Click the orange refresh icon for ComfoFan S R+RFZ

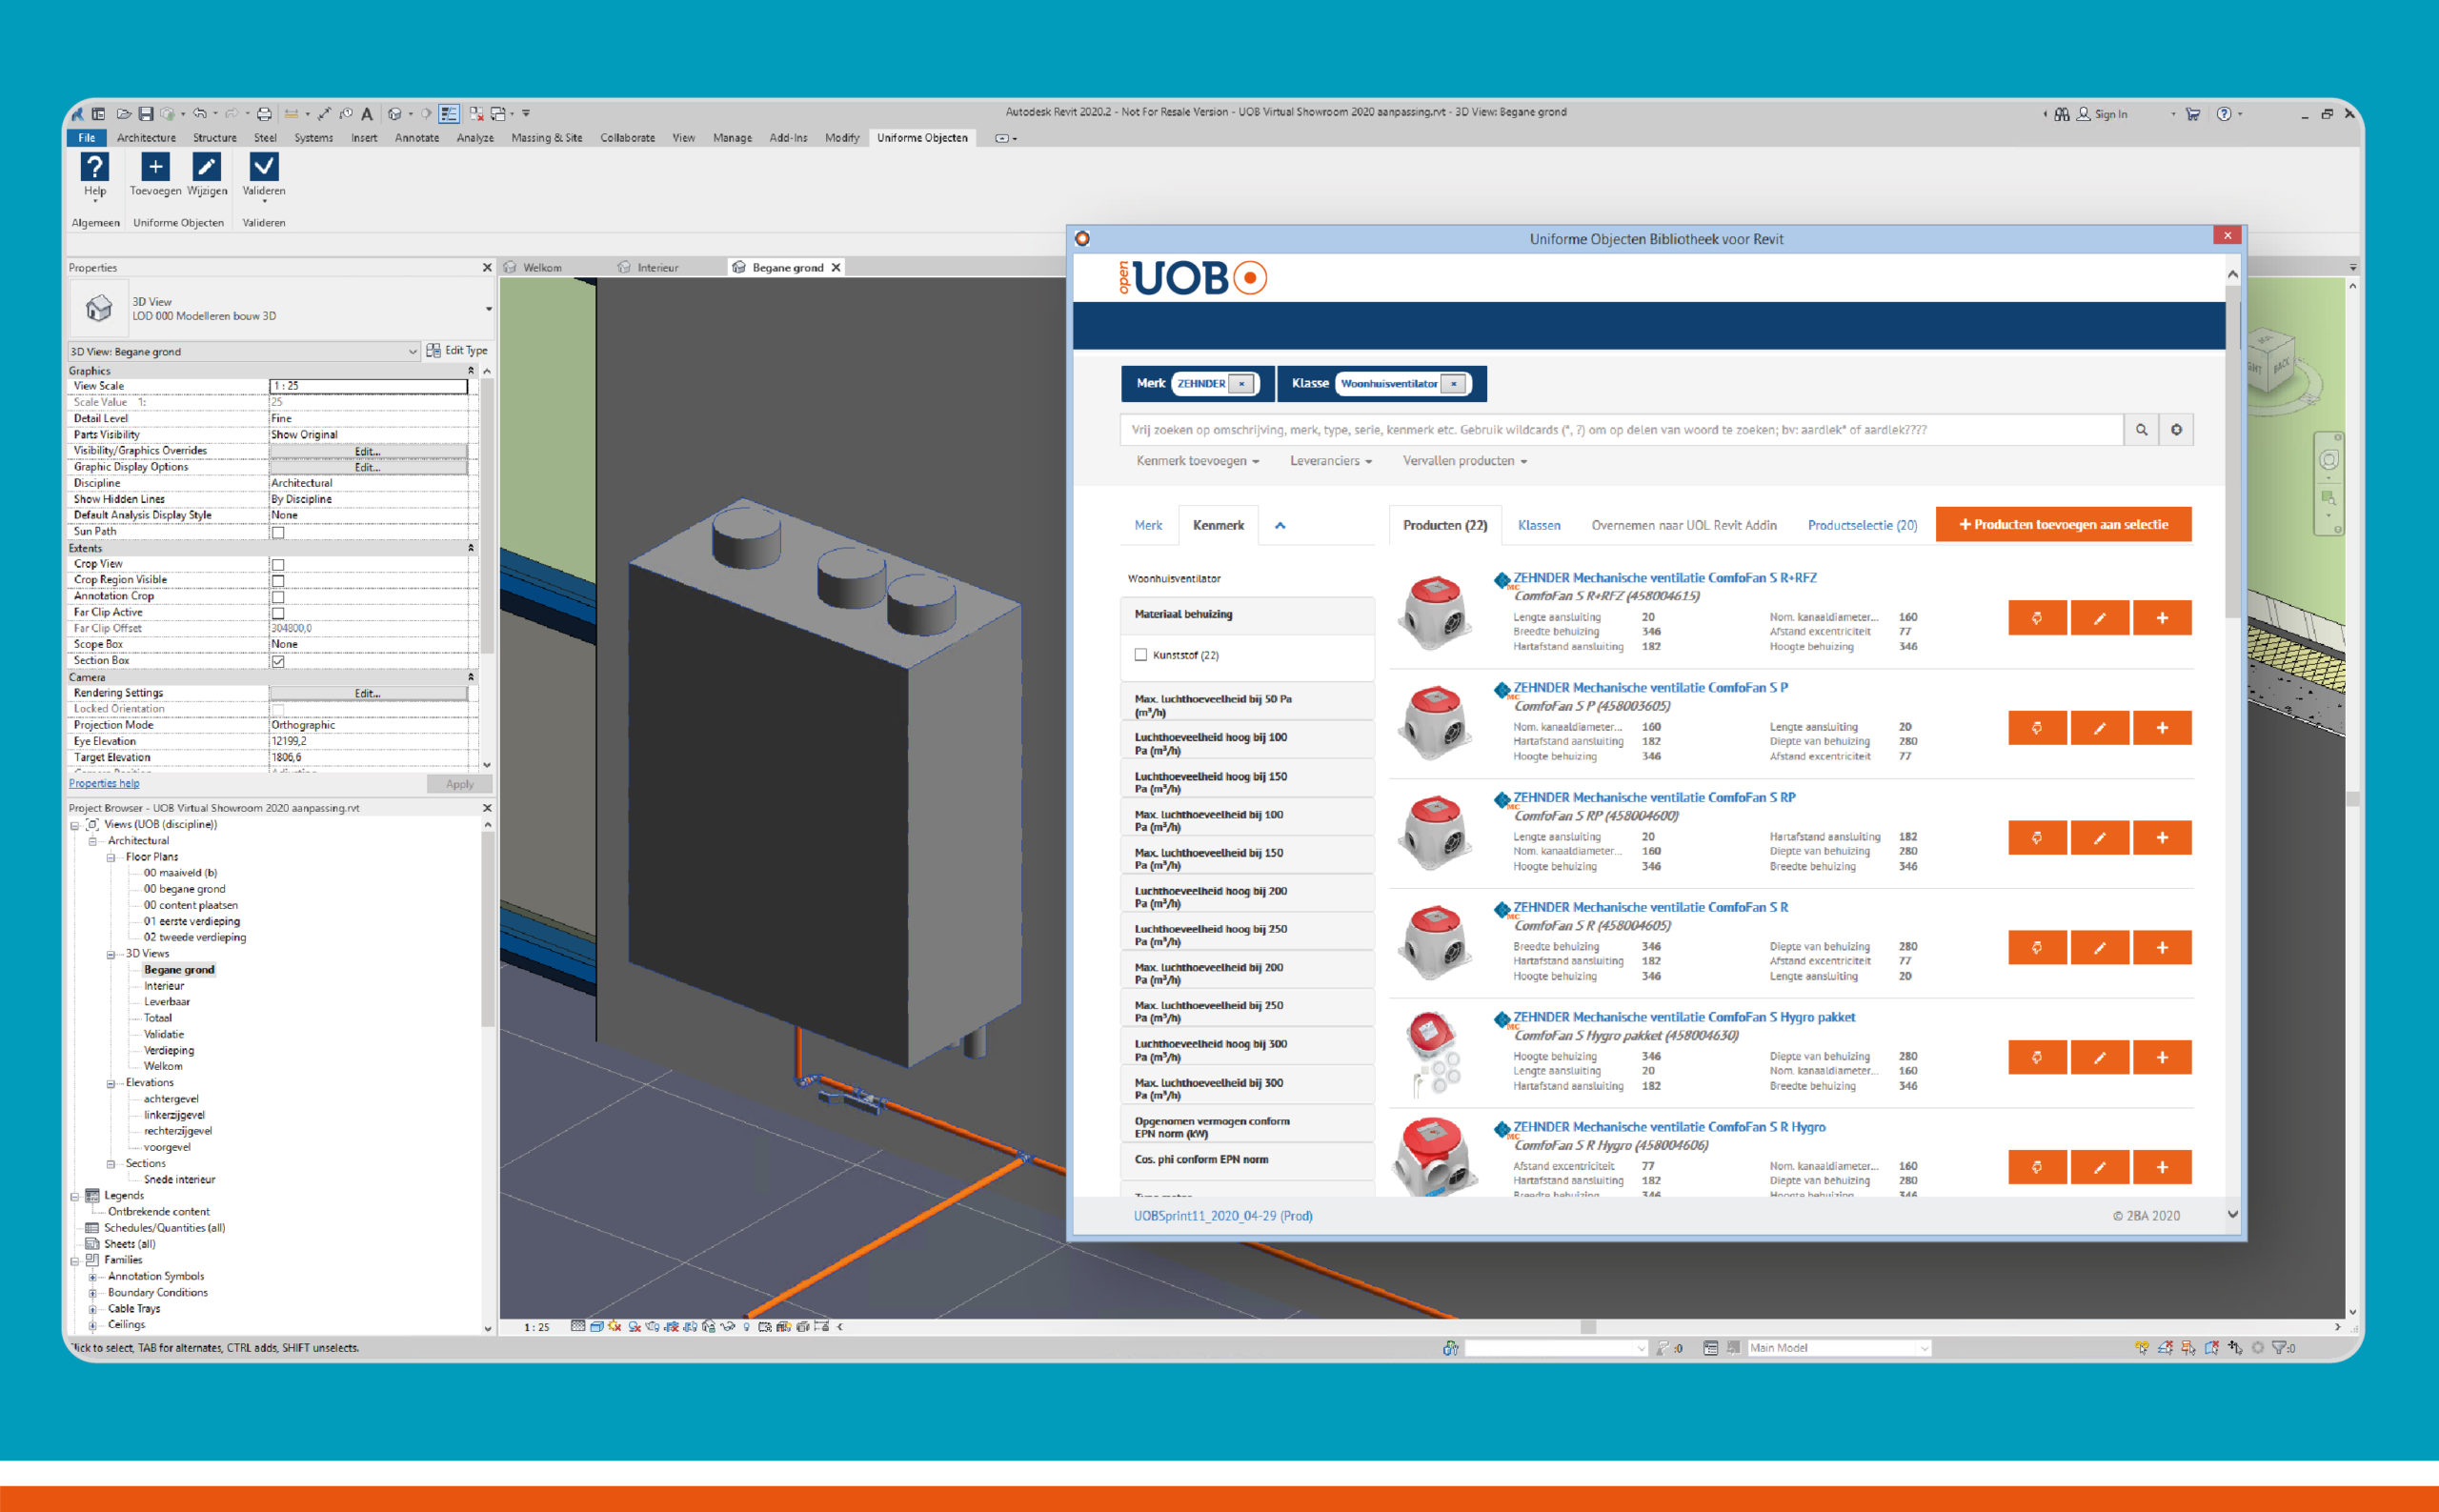coord(2037,618)
